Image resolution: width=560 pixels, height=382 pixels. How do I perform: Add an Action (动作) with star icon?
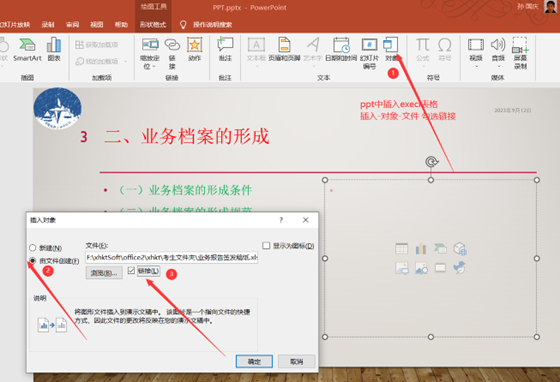point(195,49)
